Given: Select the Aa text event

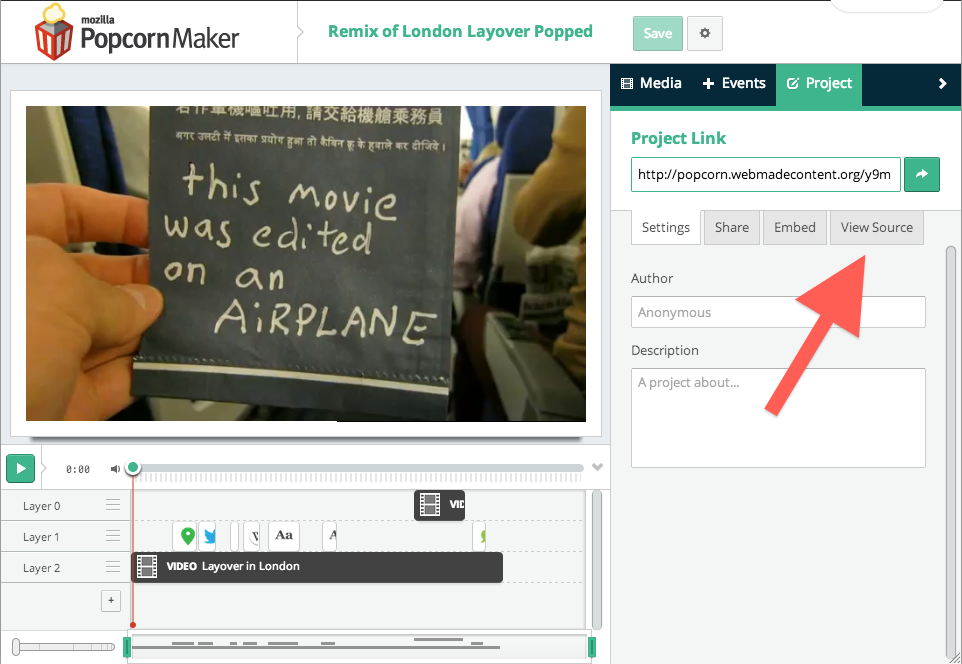Looking at the screenshot, I should point(284,536).
